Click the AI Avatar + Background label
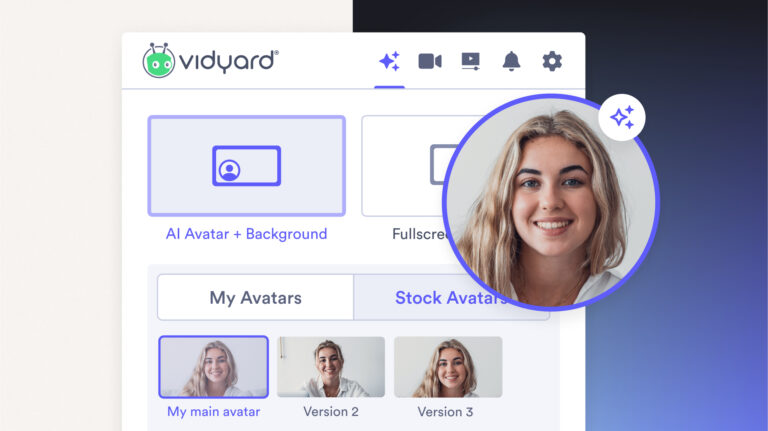Screen dimensions: 768x431 point(246,234)
